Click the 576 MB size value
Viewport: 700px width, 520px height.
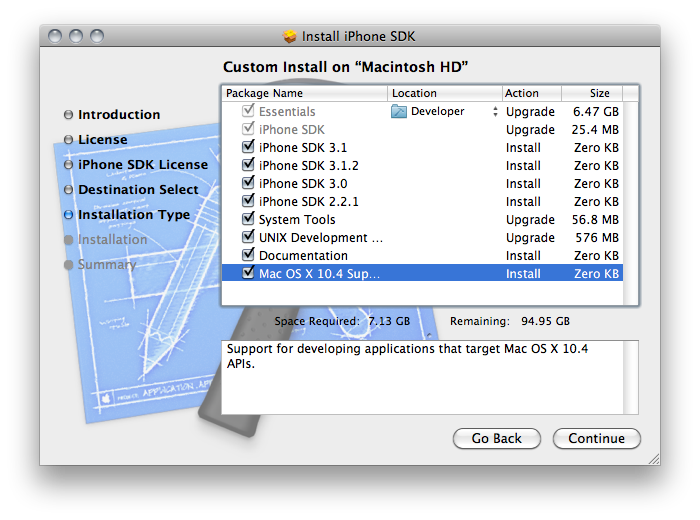click(597, 237)
